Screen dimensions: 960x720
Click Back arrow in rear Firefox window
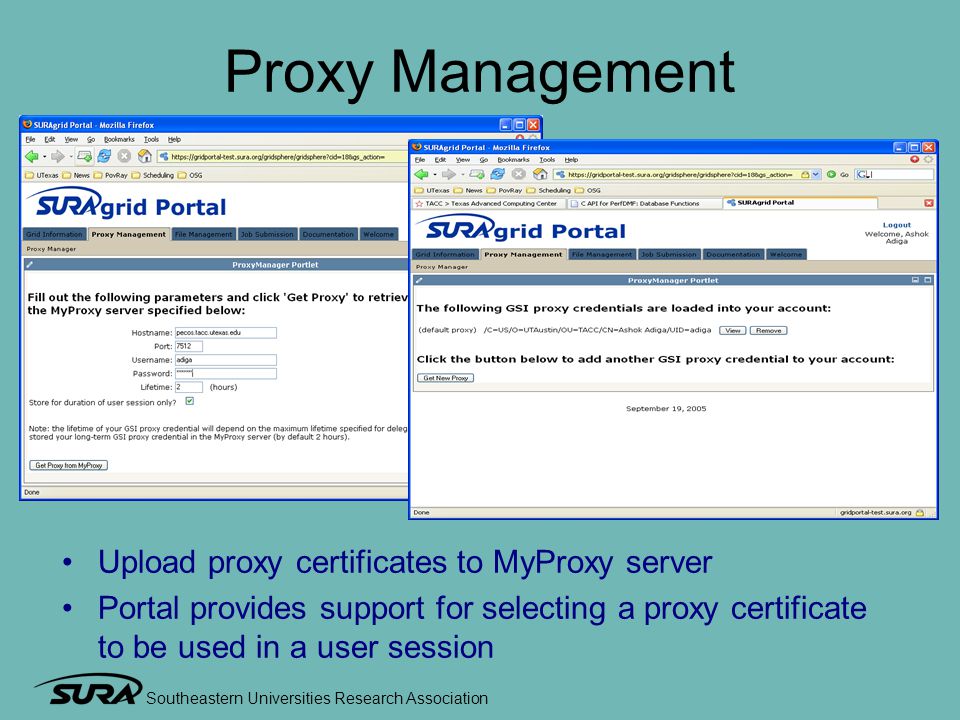click(31, 156)
